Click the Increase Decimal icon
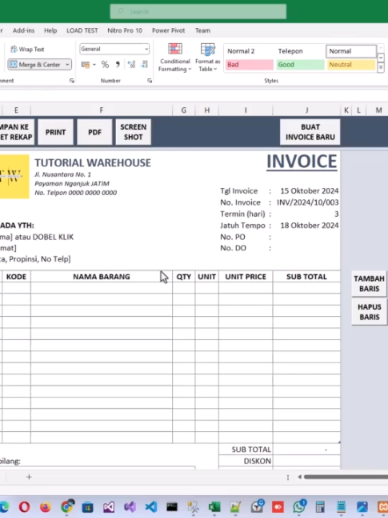Viewport: 388px width, 518px height. tap(131, 64)
